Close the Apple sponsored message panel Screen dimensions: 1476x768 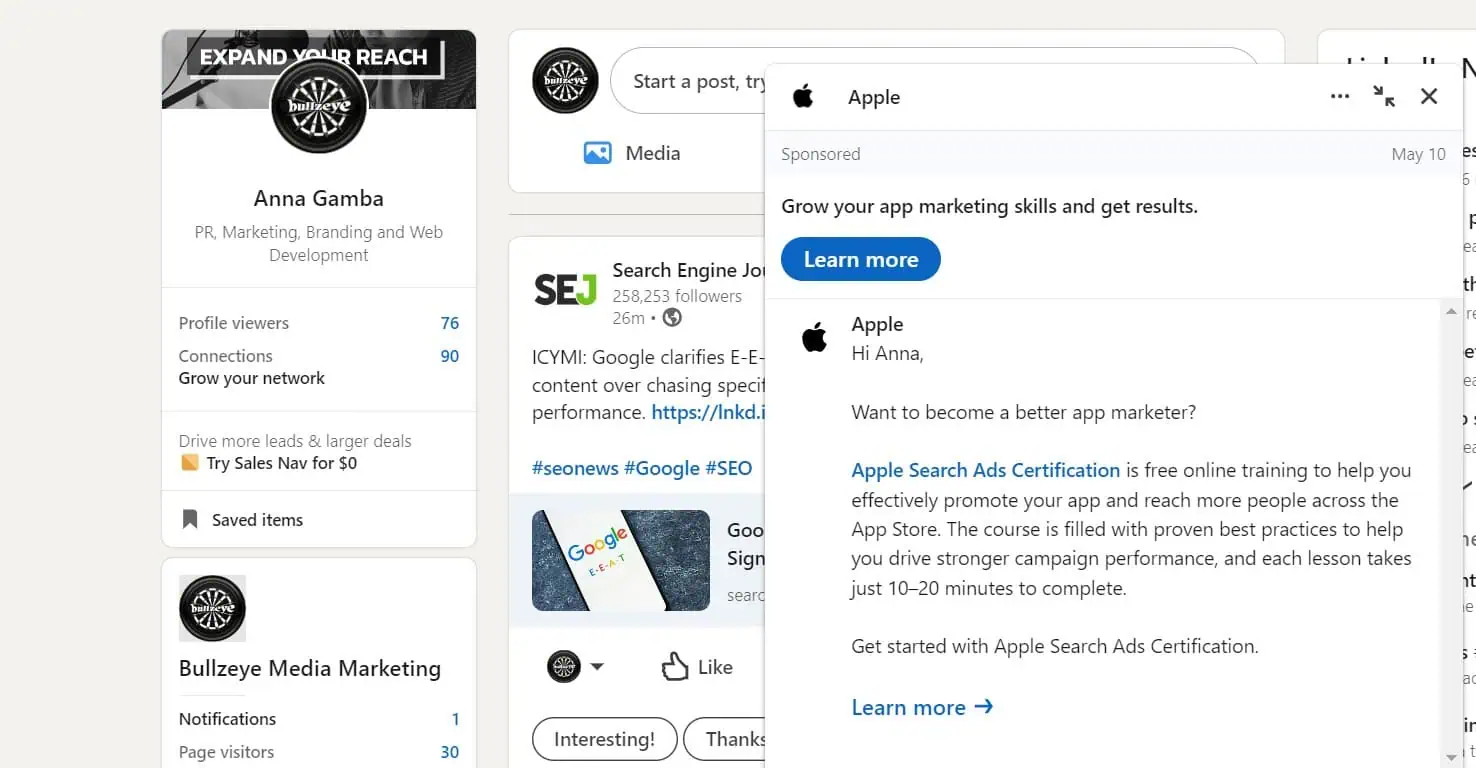click(x=1429, y=96)
